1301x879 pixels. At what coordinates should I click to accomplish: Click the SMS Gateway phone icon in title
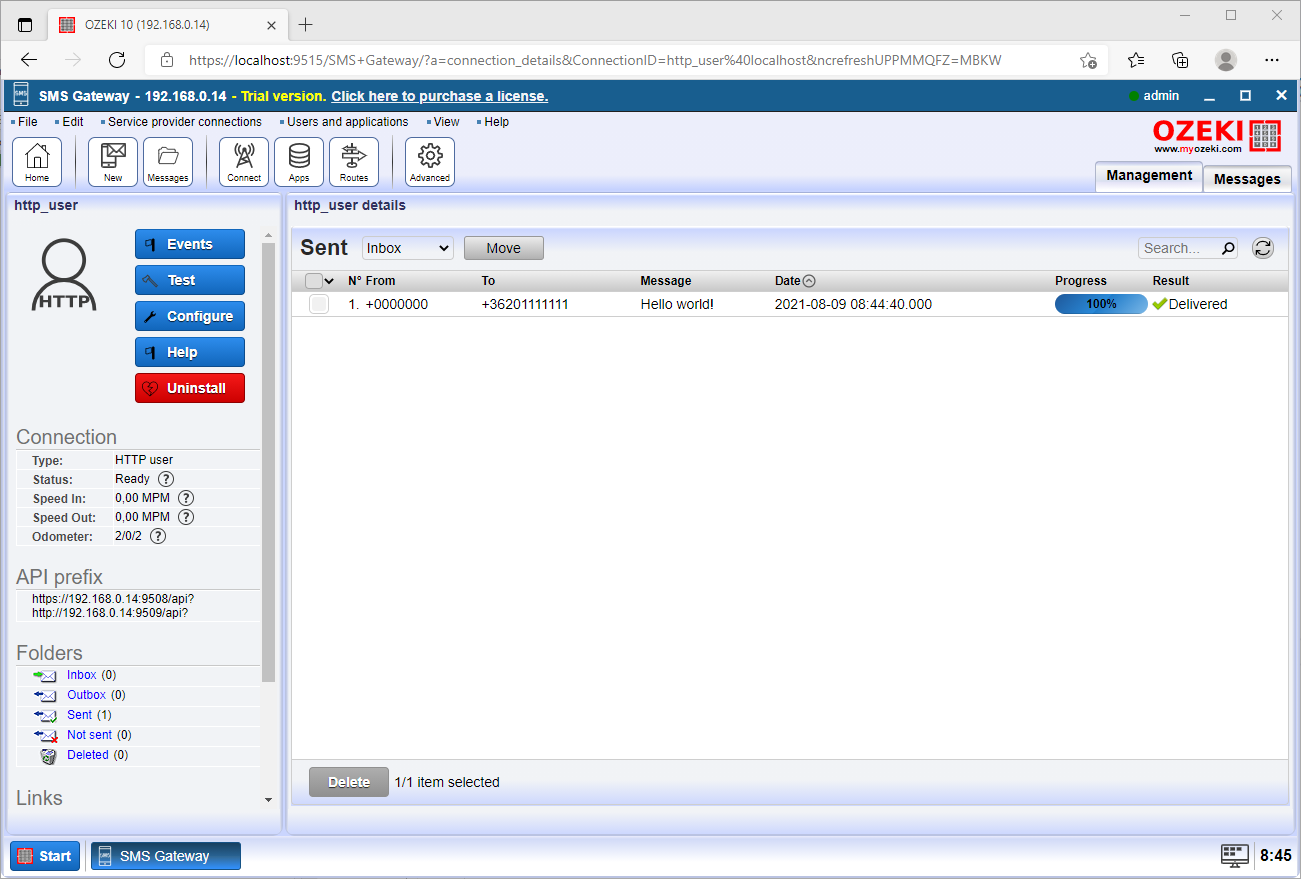coord(21,96)
